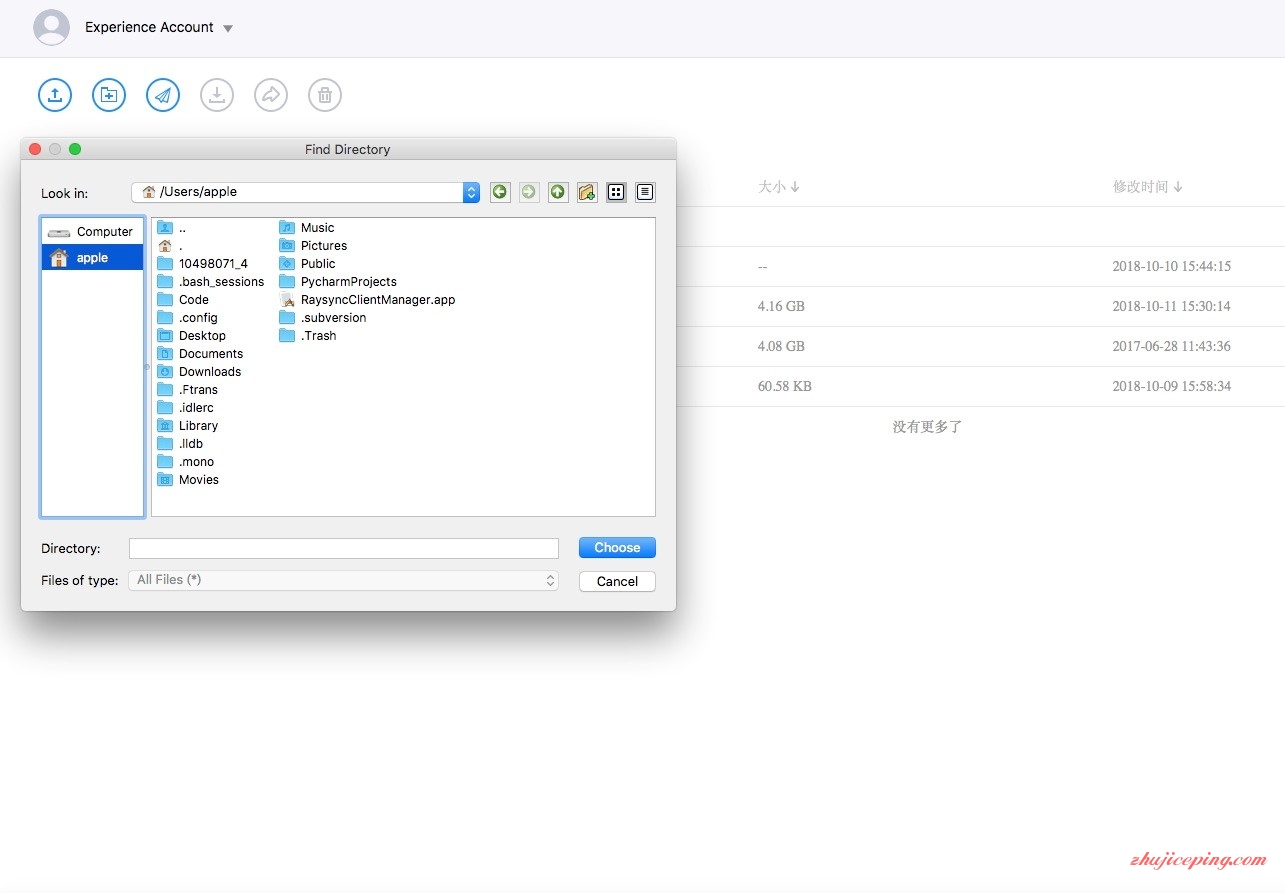Select the Pictures folder
This screenshot has width=1285, height=893.
tap(313, 246)
